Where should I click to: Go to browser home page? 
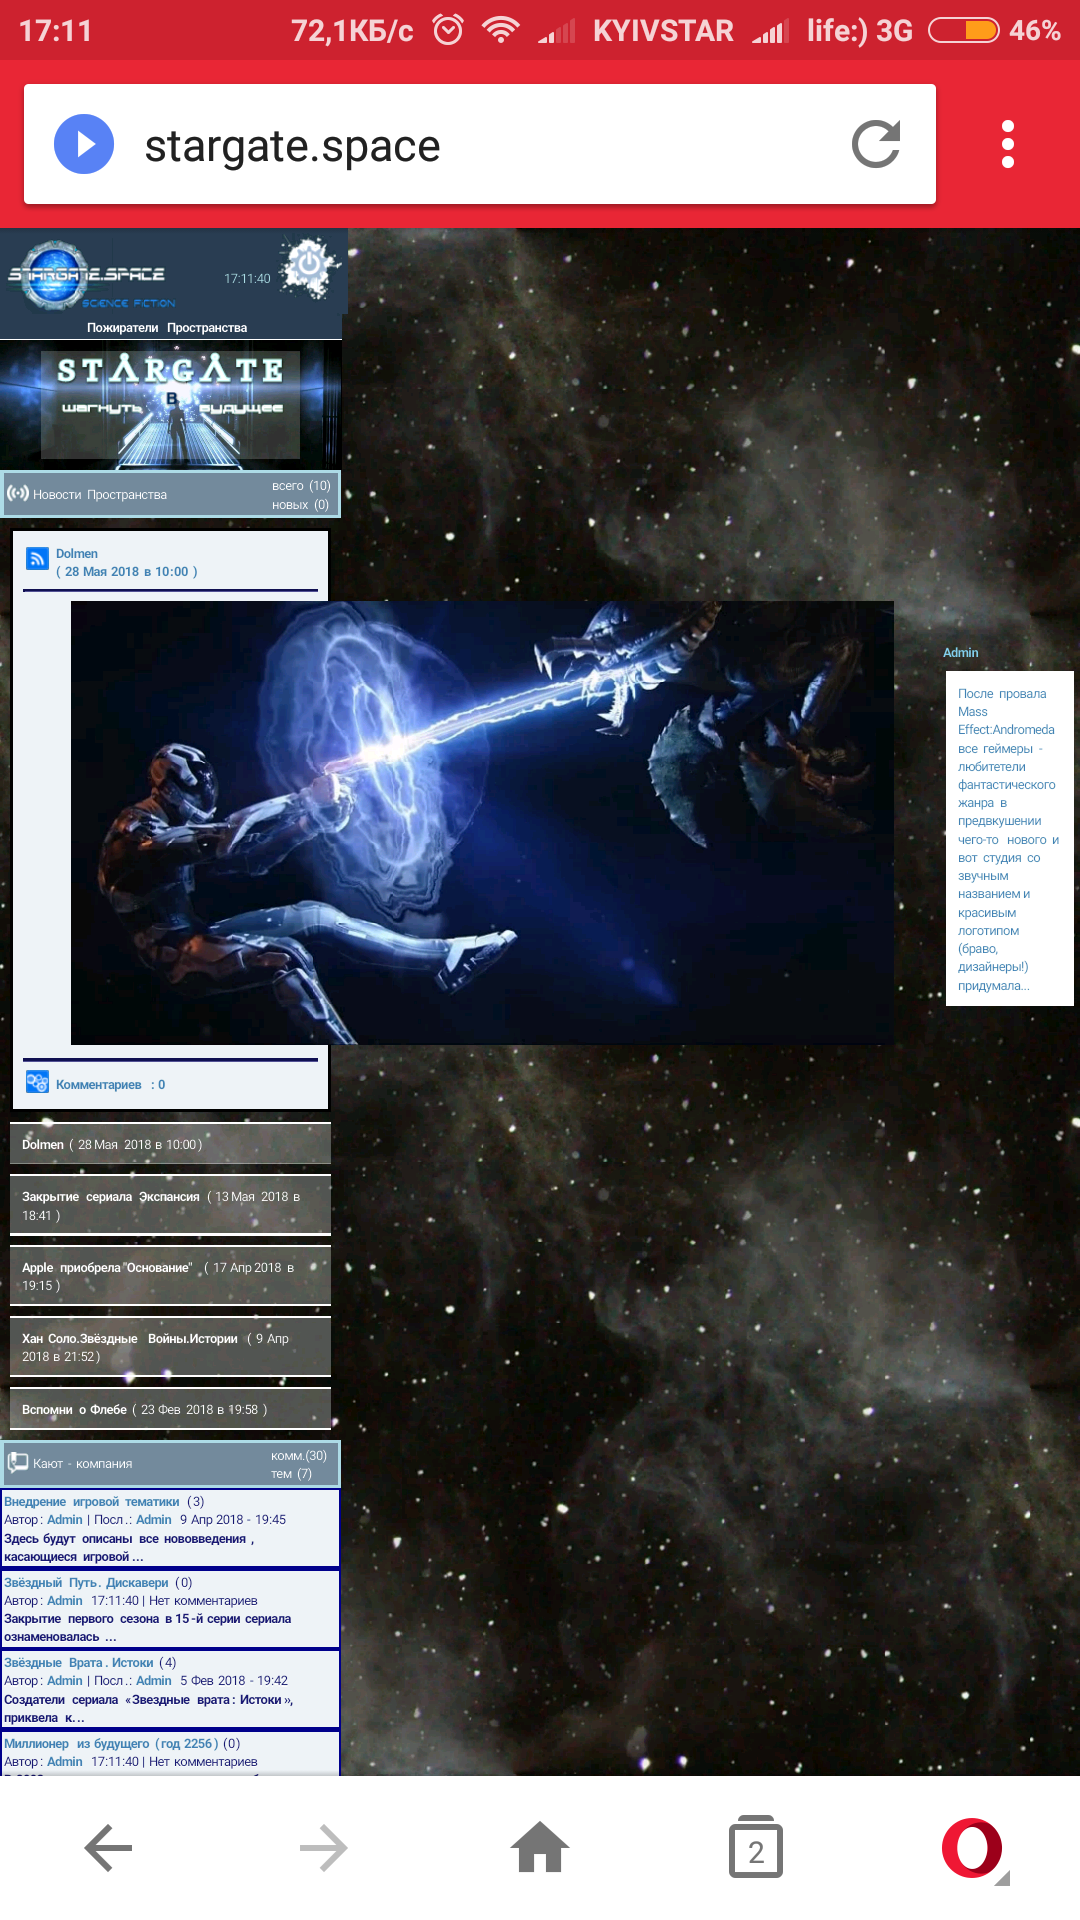pyautogui.click(x=540, y=1848)
